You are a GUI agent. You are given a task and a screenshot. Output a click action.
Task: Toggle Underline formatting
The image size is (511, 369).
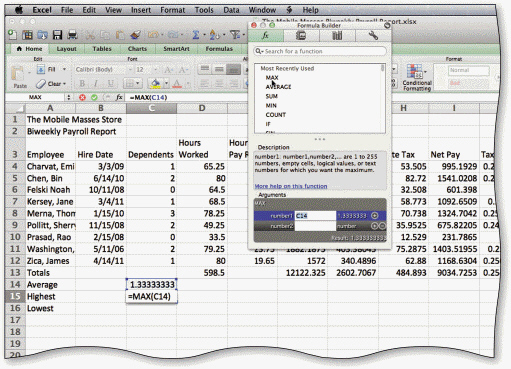pos(110,83)
